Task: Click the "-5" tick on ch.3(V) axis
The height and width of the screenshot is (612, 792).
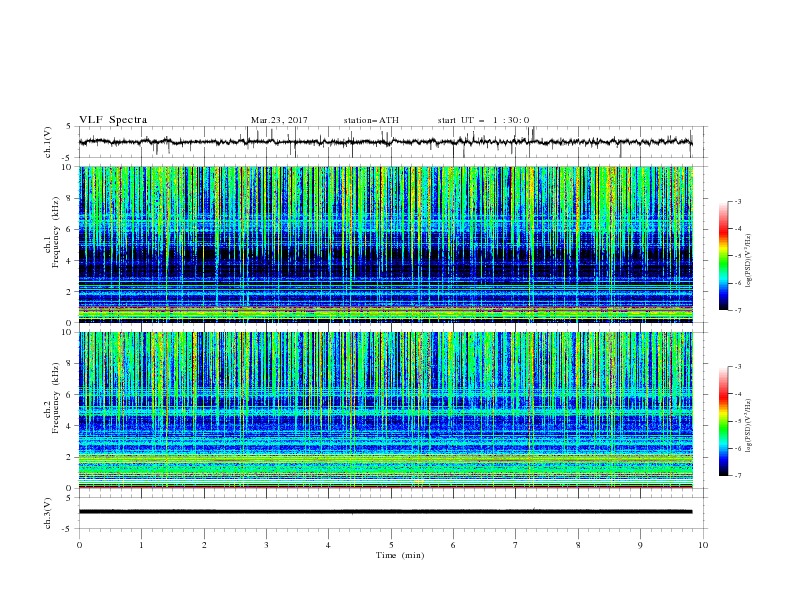Action: [x=67, y=529]
